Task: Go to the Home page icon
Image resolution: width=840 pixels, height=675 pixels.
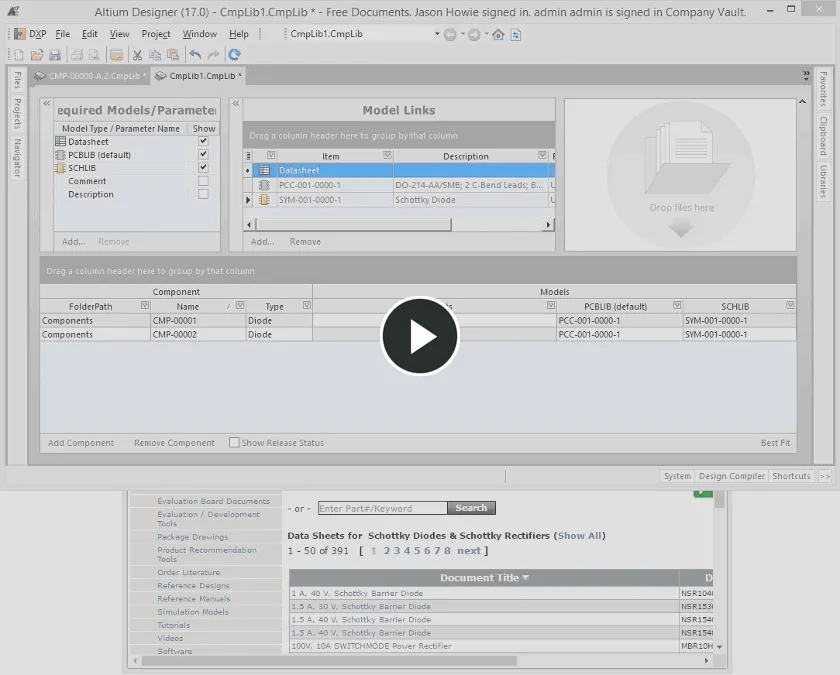Action: (x=498, y=35)
